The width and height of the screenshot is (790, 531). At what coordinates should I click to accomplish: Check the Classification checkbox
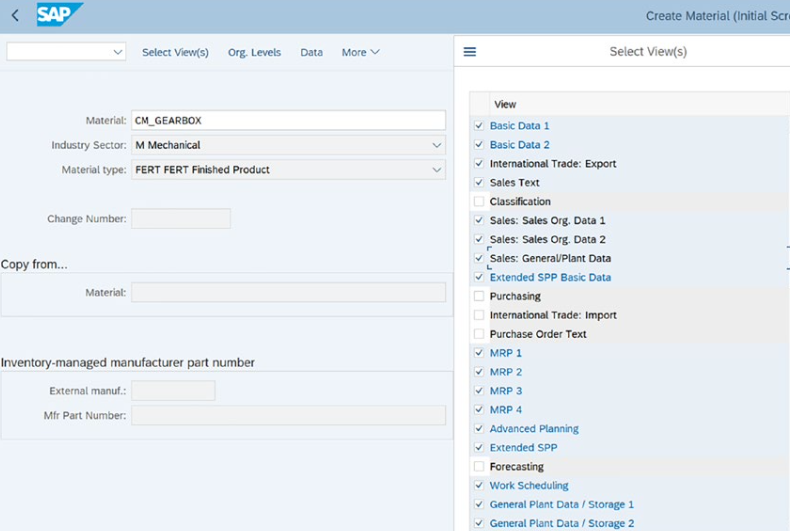point(479,202)
